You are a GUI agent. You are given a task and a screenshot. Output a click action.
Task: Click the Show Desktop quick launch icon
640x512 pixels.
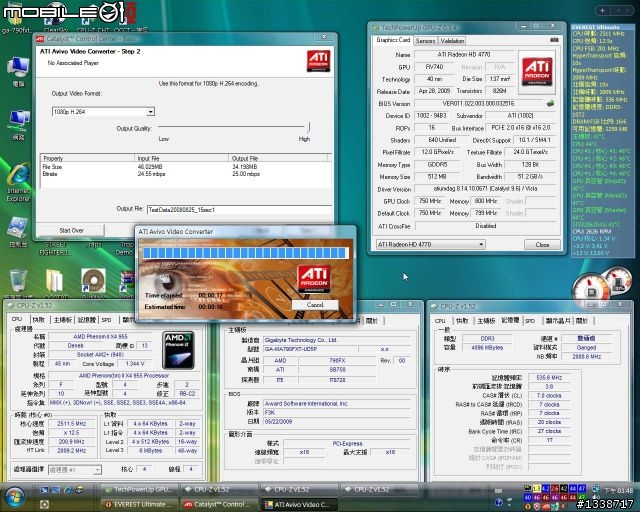[x=44, y=489]
